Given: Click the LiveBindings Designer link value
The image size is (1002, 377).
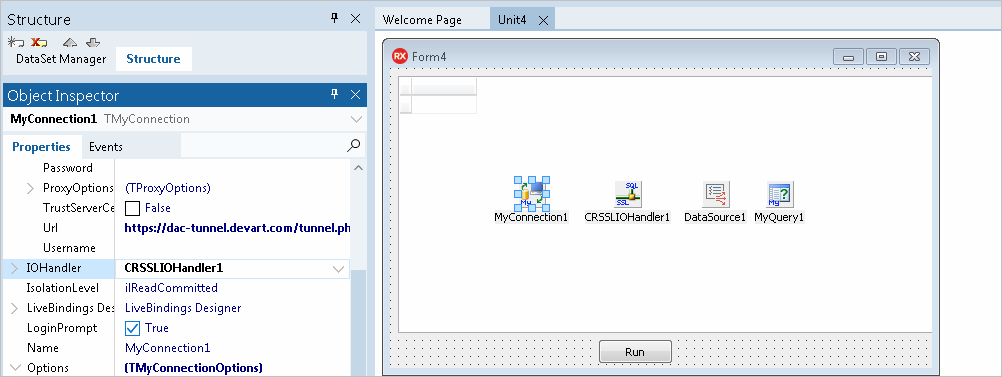Looking at the screenshot, I should point(183,308).
